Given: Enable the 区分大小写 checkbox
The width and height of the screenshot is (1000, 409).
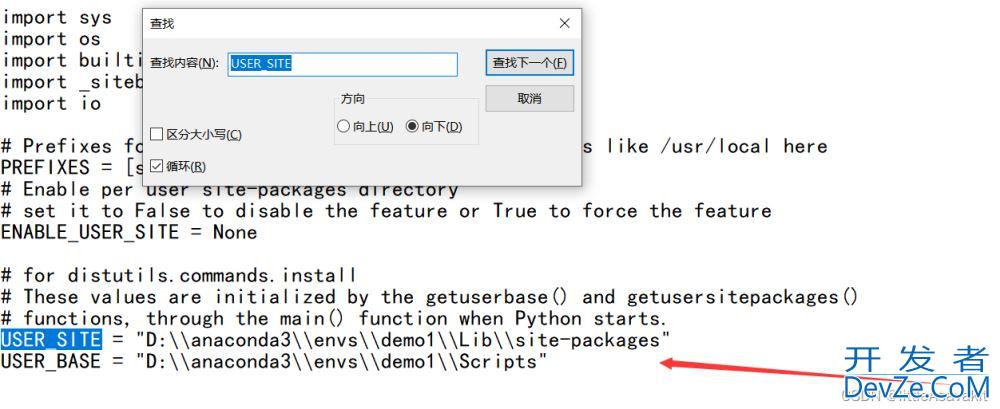Looking at the screenshot, I should click(x=157, y=134).
